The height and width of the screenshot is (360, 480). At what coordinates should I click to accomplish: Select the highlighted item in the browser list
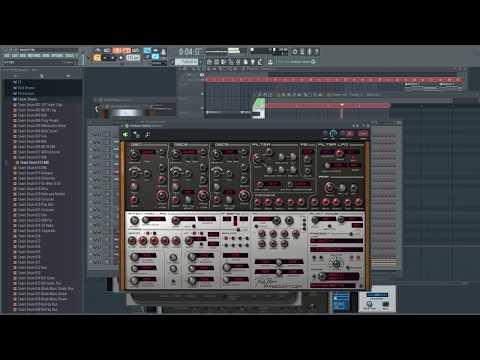click(x=33, y=163)
